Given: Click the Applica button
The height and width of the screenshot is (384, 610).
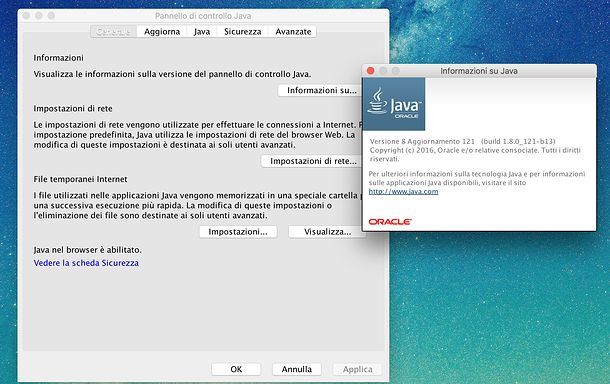Looking at the screenshot, I should click(358, 369).
